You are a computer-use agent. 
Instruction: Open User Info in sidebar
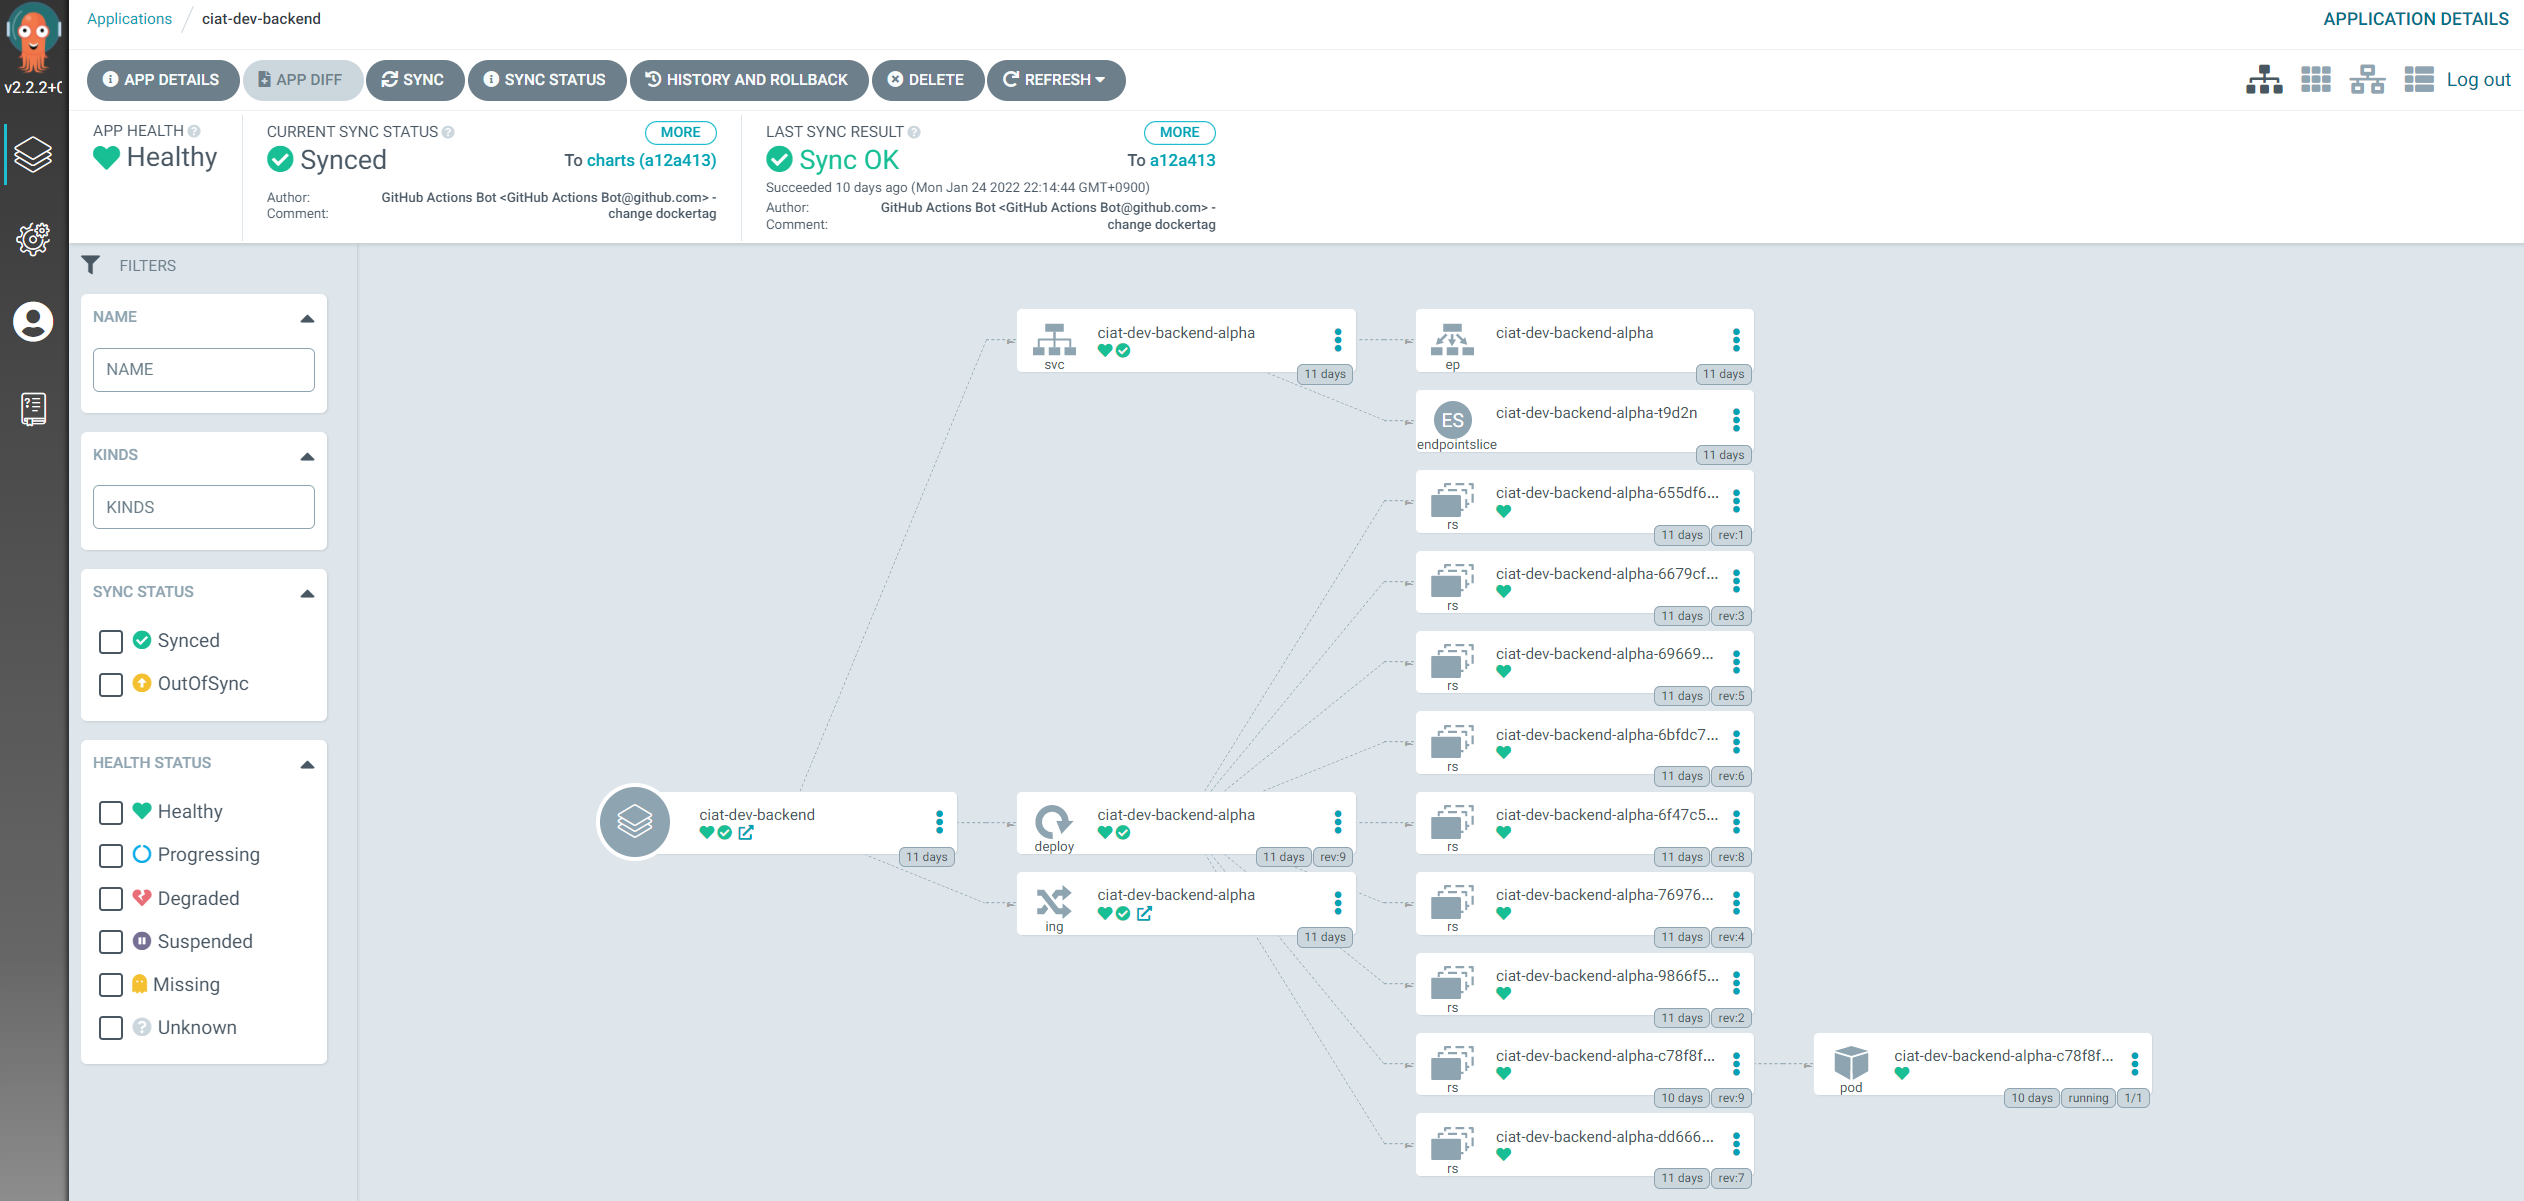click(33, 322)
